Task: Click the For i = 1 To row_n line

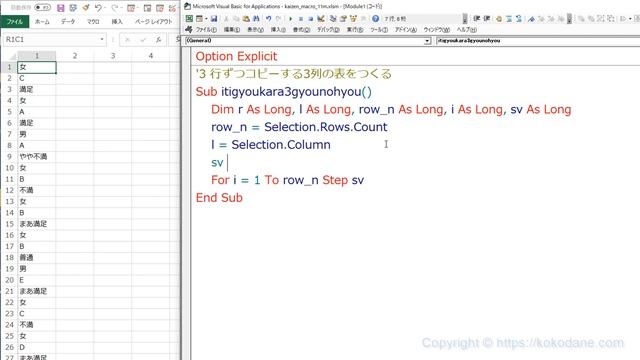Action: pyautogui.click(x=287, y=180)
